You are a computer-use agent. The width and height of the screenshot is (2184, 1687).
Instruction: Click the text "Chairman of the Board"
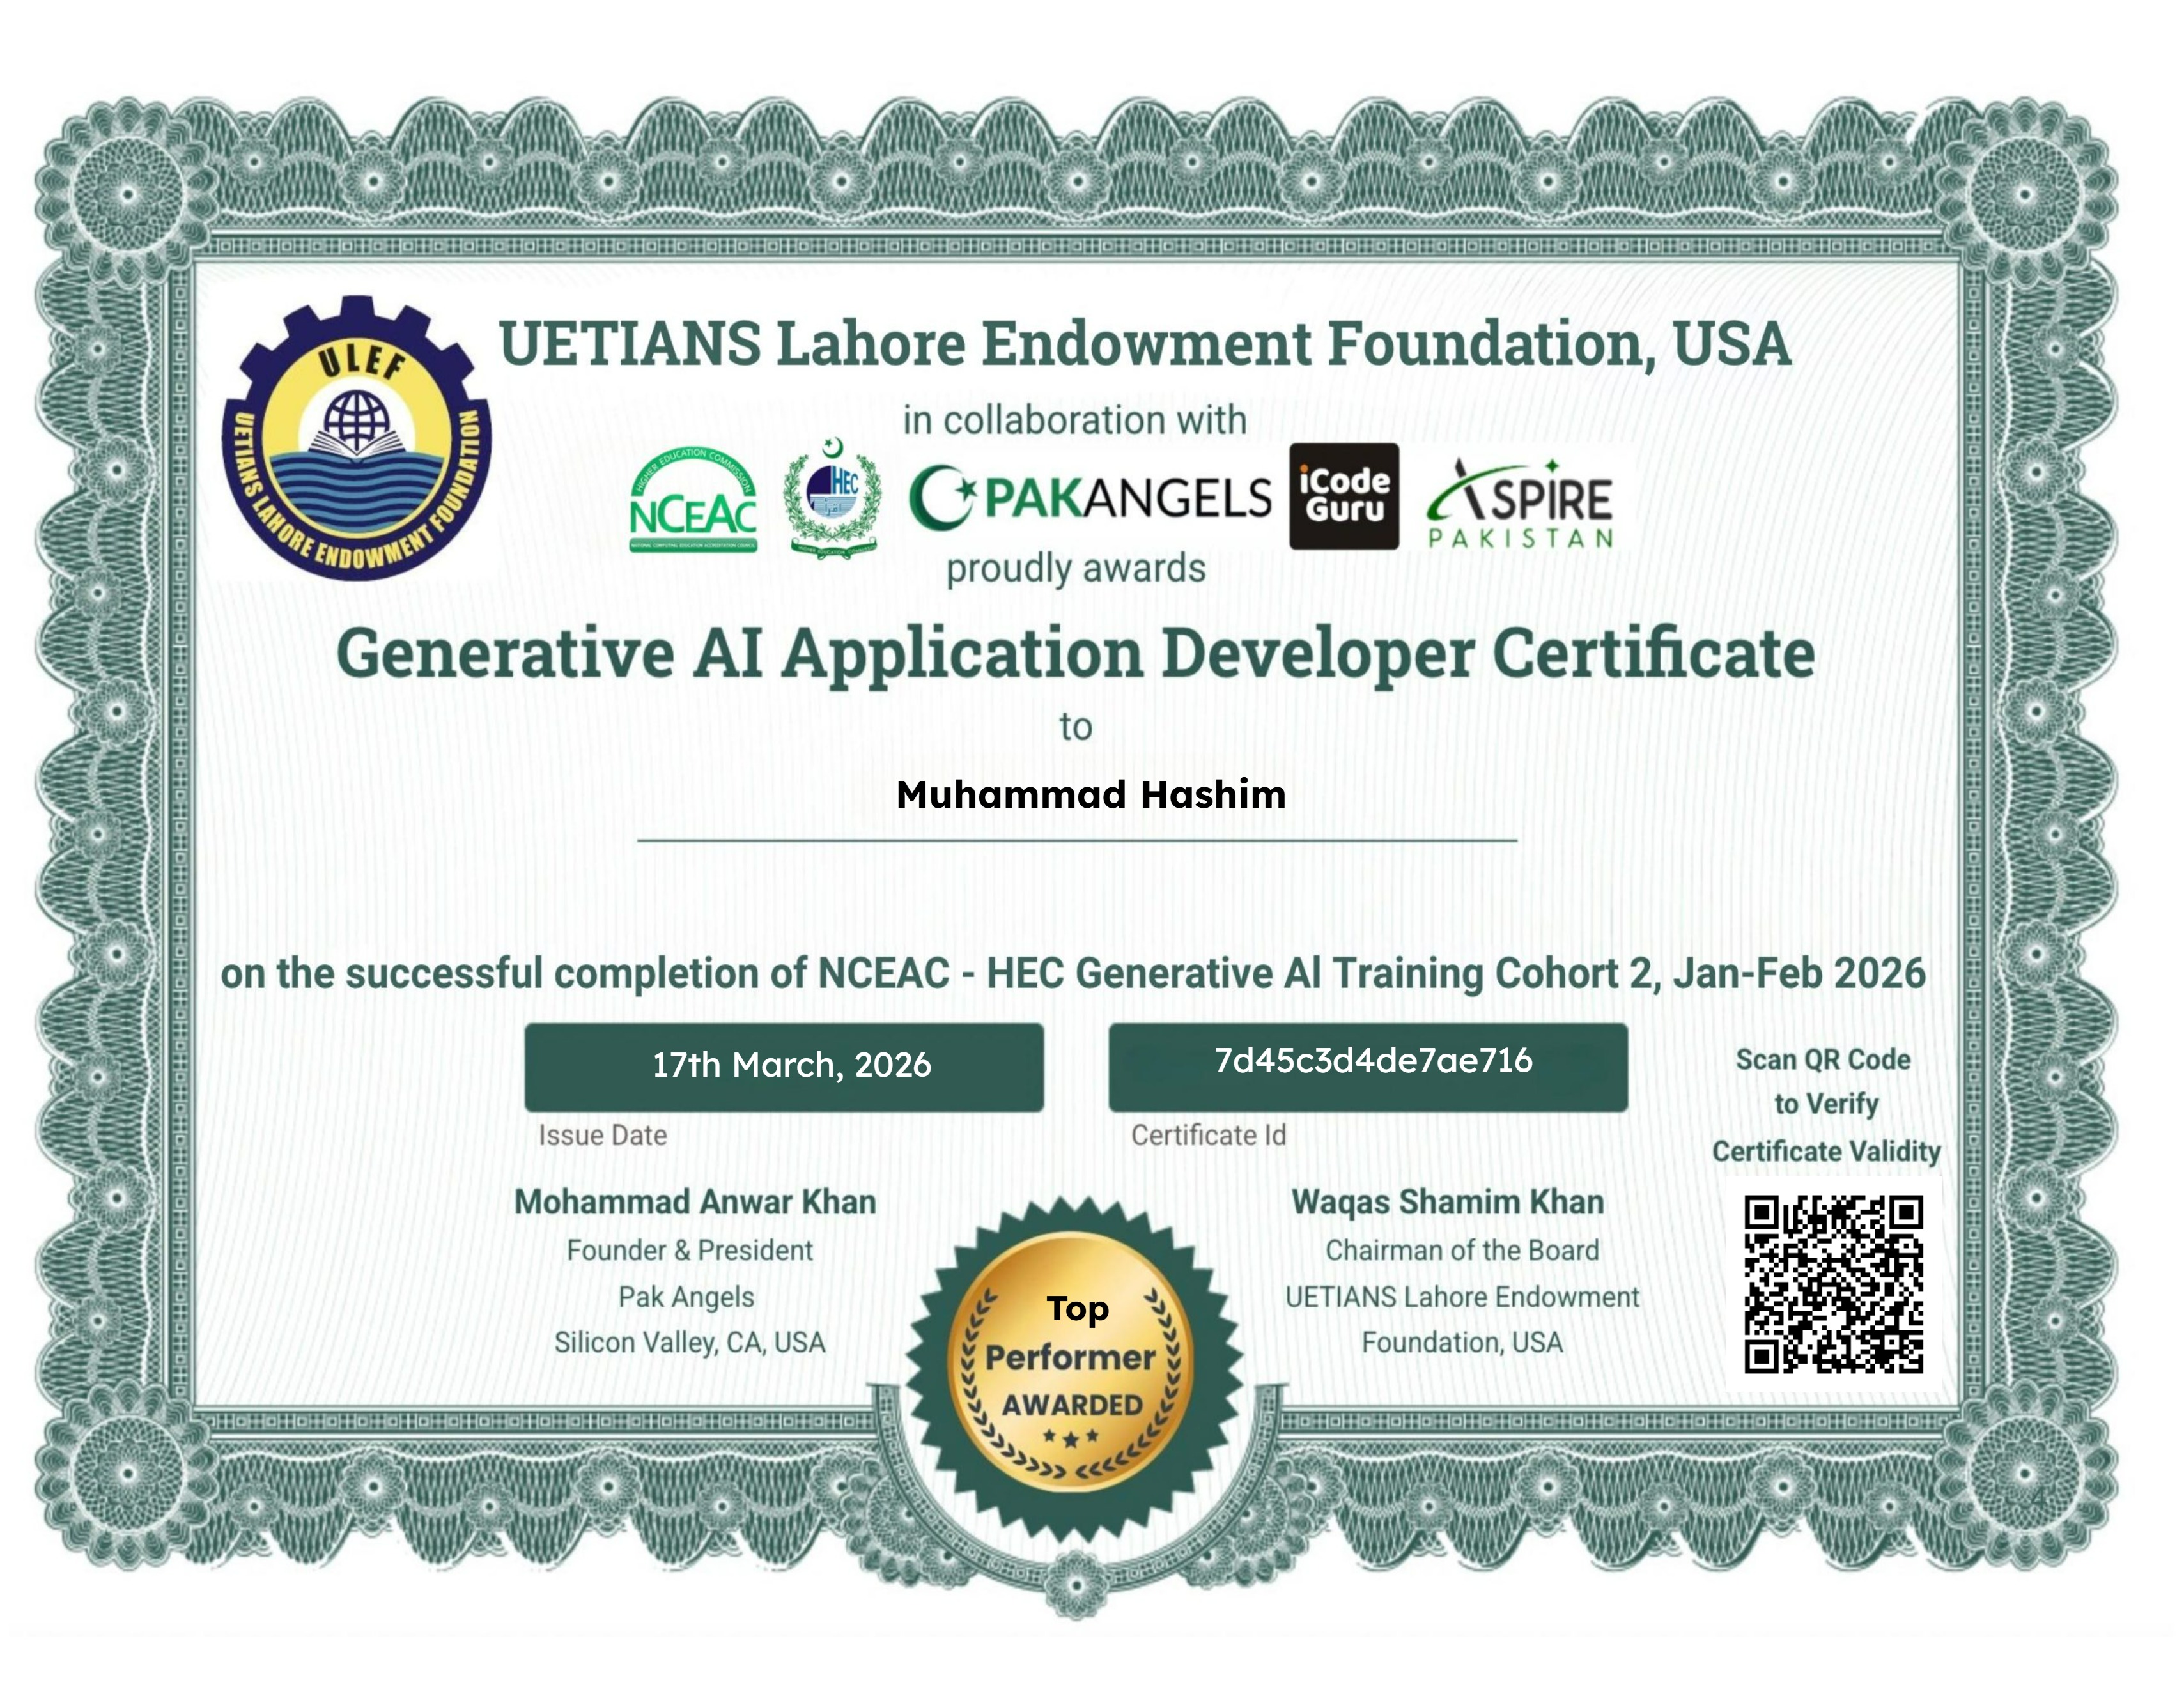pos(1462,1250)
